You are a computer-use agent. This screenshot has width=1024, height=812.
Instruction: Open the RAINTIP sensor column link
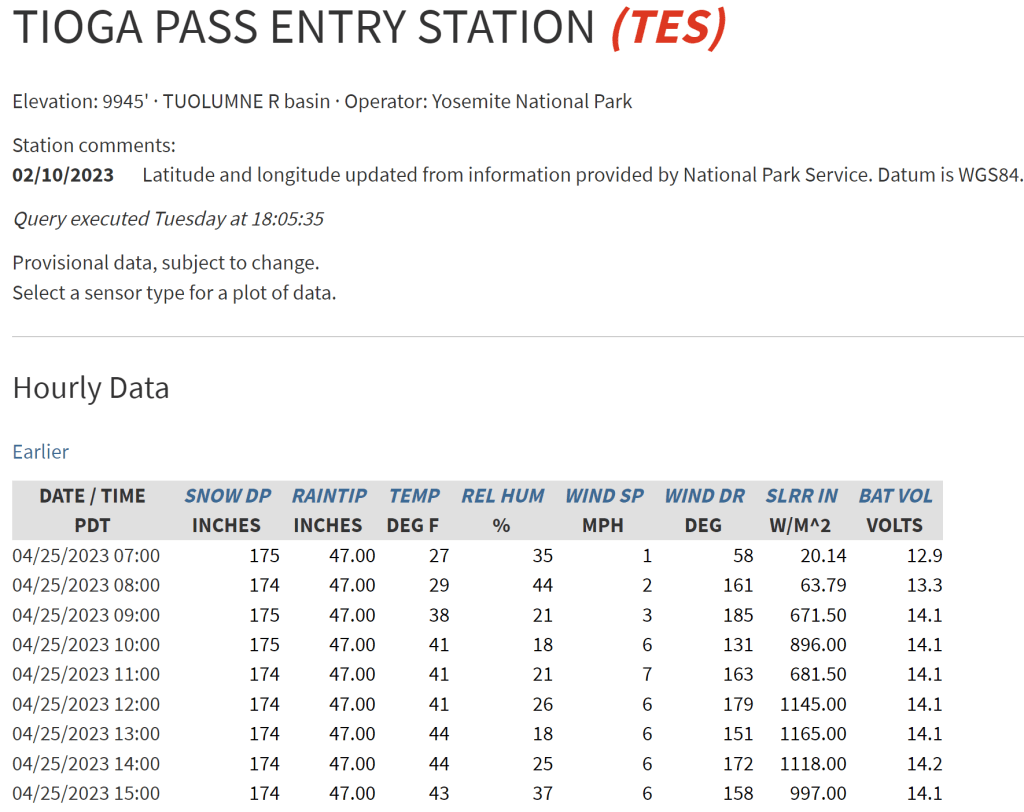329,496
